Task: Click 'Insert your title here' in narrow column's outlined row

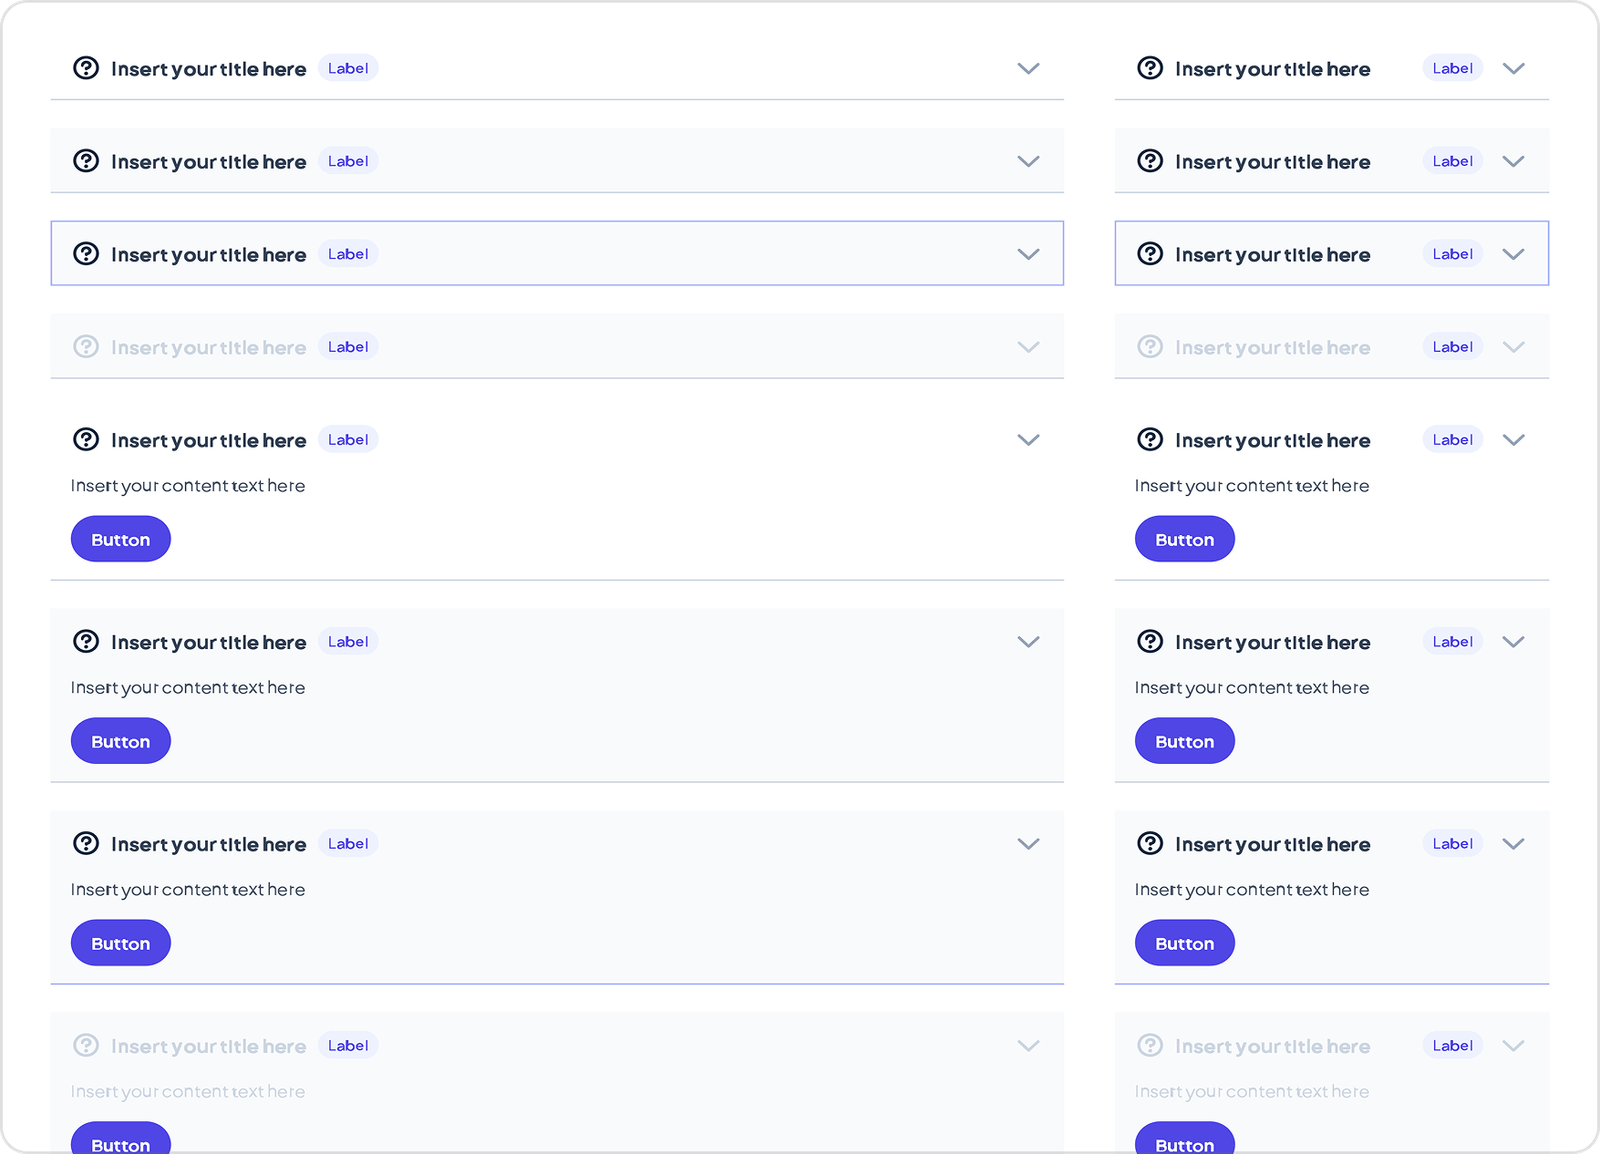Action: (x=1272, y=255)
